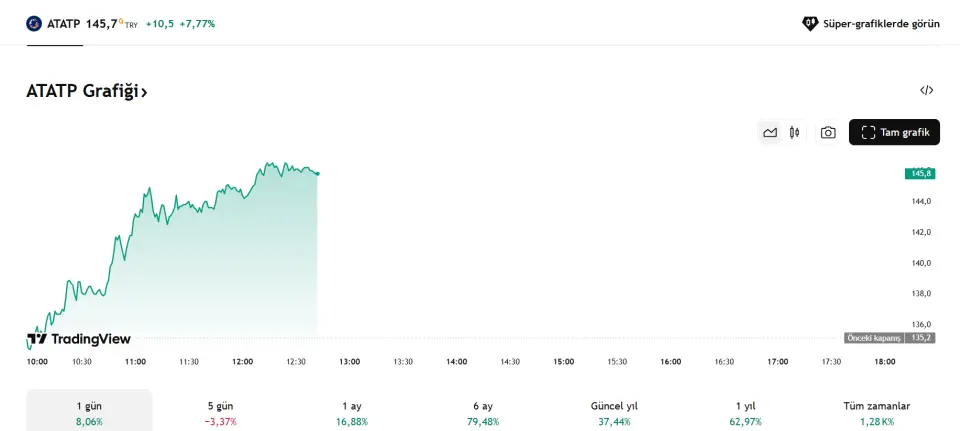Switch to candlestick chart view
Image resolution: width=960 pixels, height=431 pixels.
point(795,132)
